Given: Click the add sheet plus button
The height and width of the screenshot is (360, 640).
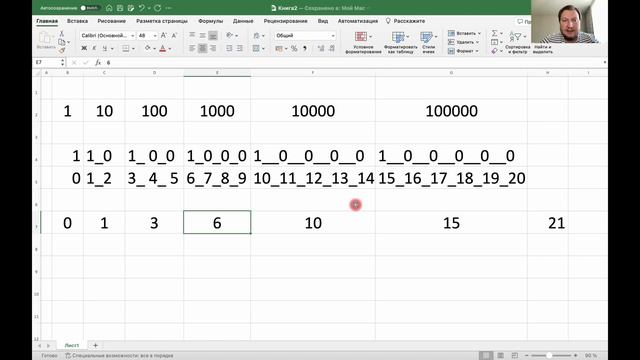Looking at the screenshot, I should coord(96,345).
